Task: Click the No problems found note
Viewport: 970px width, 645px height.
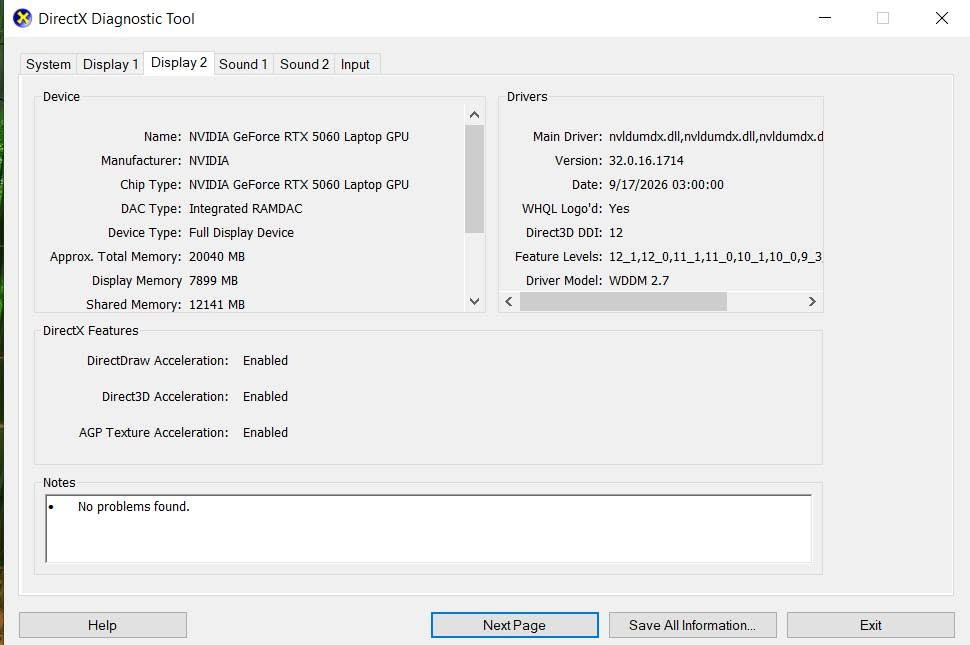Action: pyautogui.click(x=134, y=506)
